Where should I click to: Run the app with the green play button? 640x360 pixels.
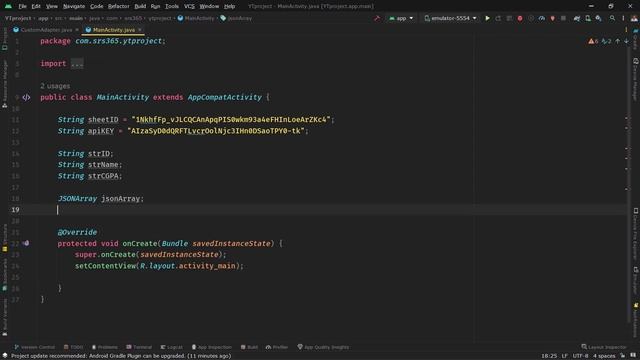(x=487, y=18)
